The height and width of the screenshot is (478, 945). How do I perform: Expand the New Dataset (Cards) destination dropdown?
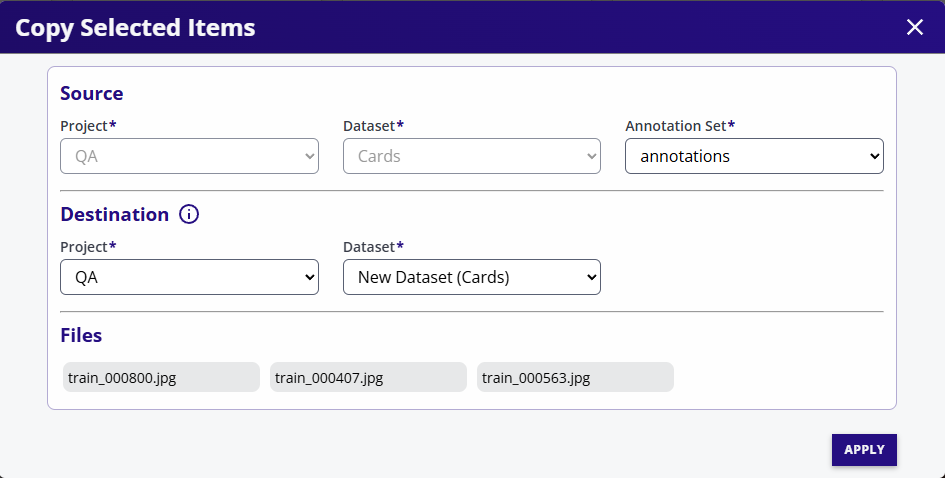(471, 277)
